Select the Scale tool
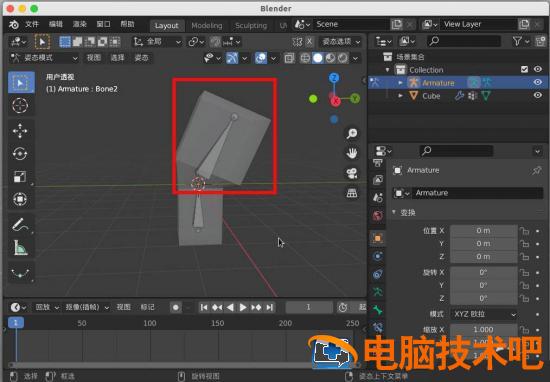This screenshot has height=382, width=550. point(20,176)
